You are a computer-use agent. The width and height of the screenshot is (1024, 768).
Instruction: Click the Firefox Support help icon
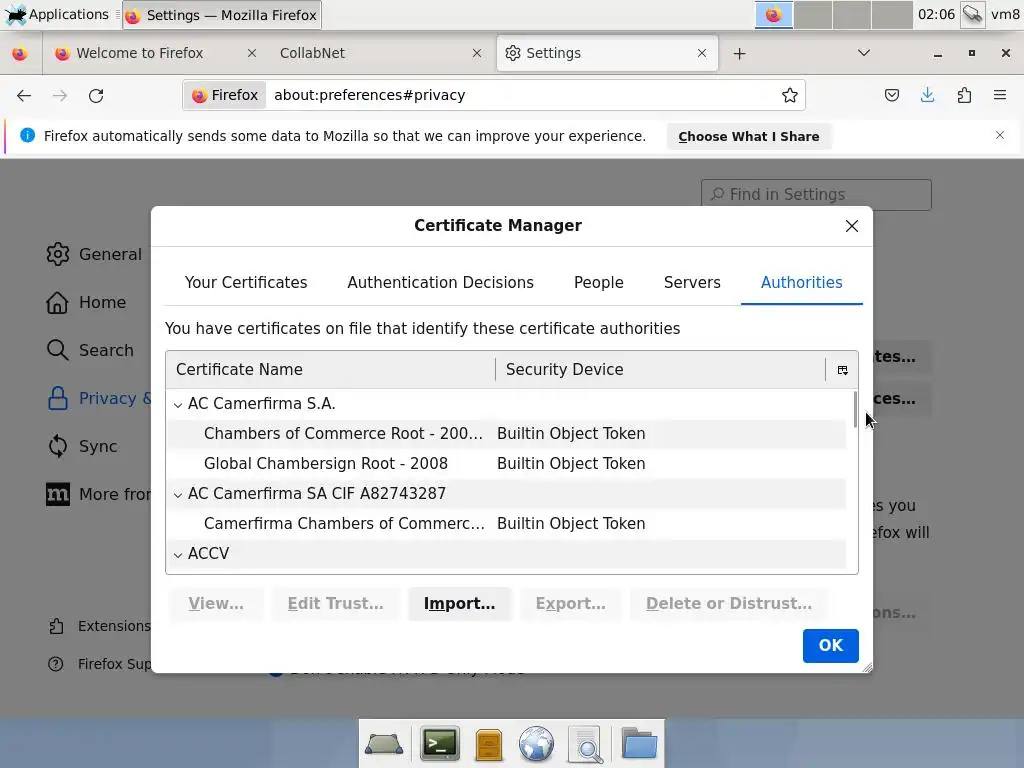[56, 664]
